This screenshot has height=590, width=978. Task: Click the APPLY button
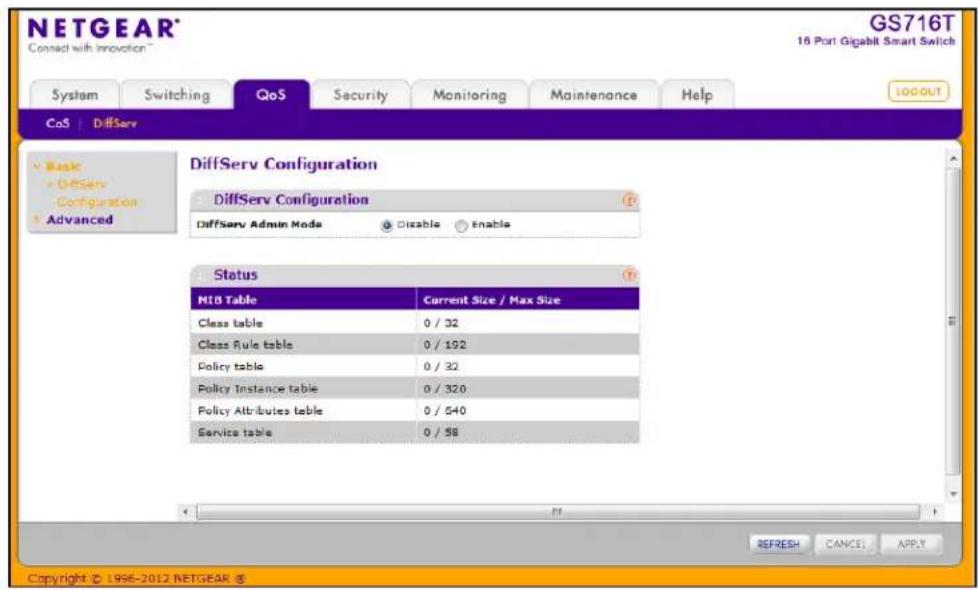(911, 544)
